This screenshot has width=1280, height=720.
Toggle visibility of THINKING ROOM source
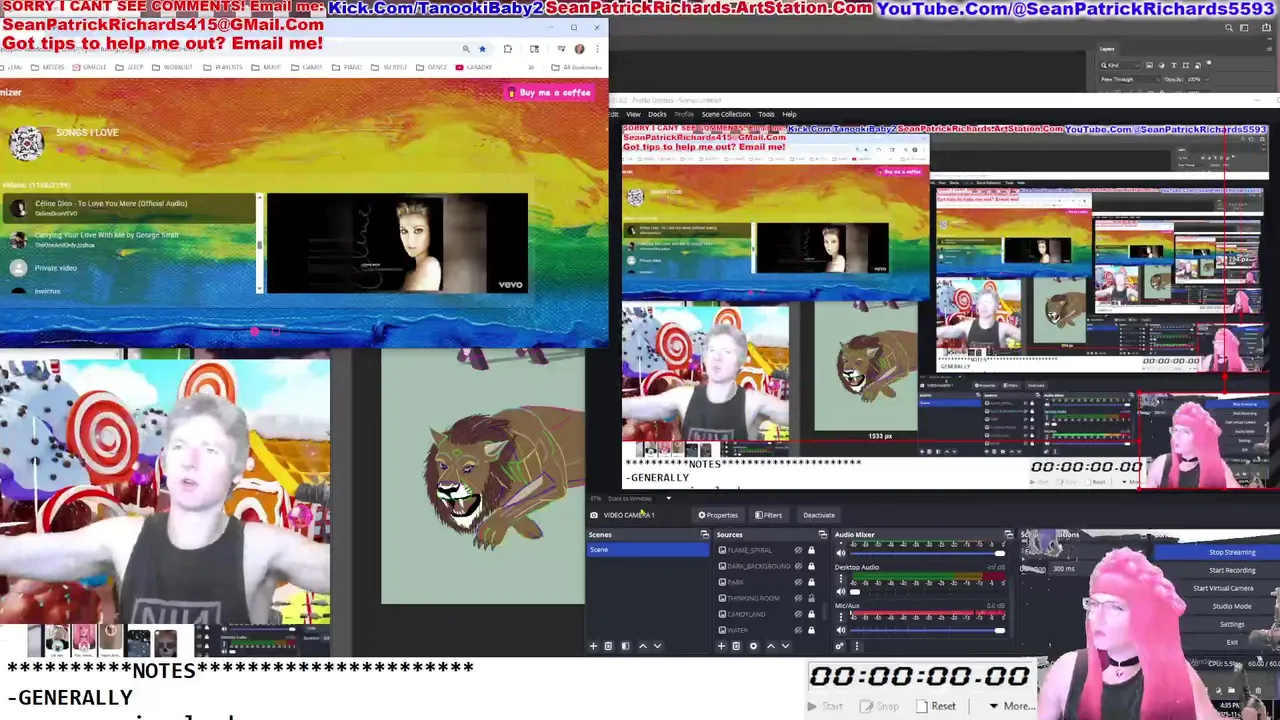tap(798, 598)
